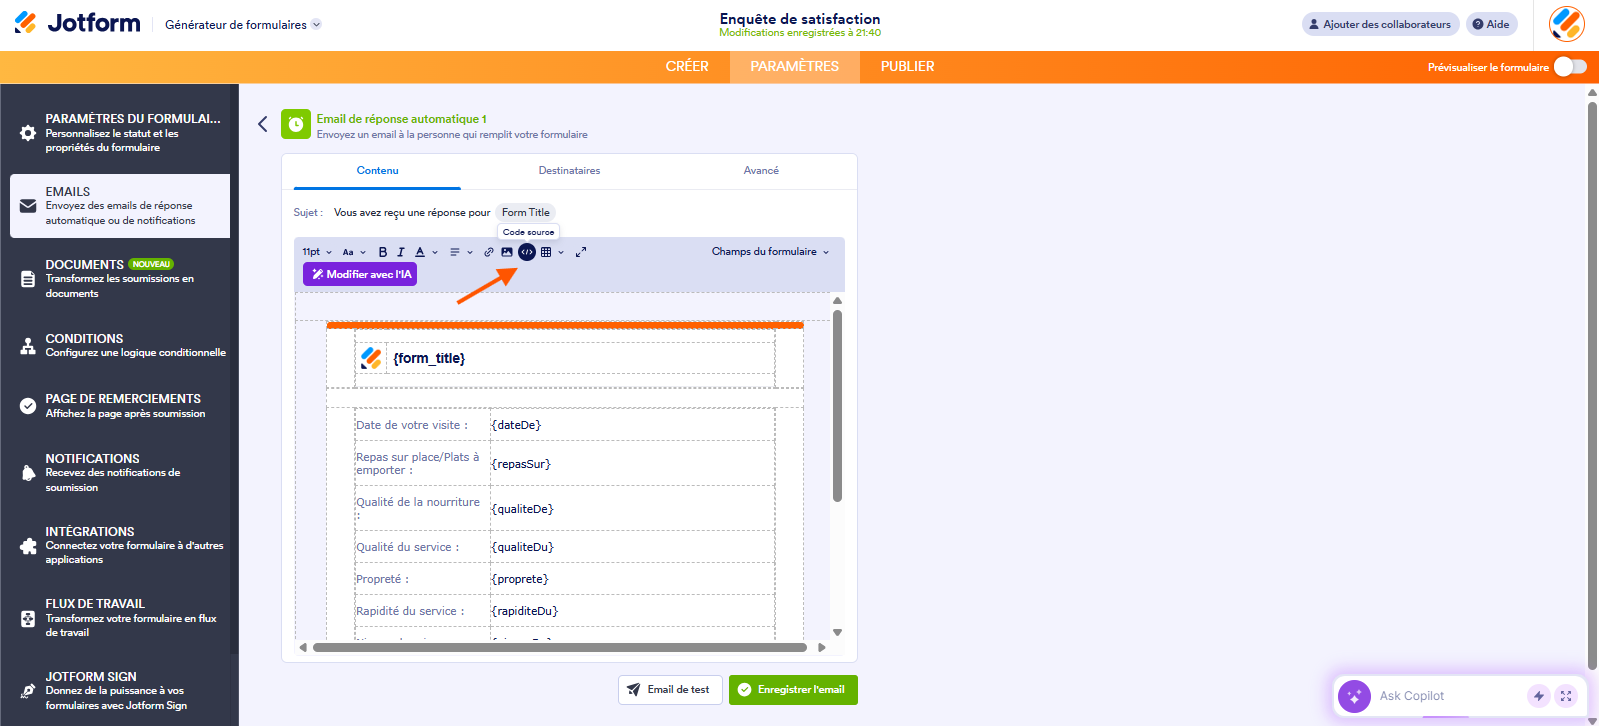This screenshot has width=1599, height=726.
Task: Open the CONDITIONS sidebar icon
Action: click(28, 346)
